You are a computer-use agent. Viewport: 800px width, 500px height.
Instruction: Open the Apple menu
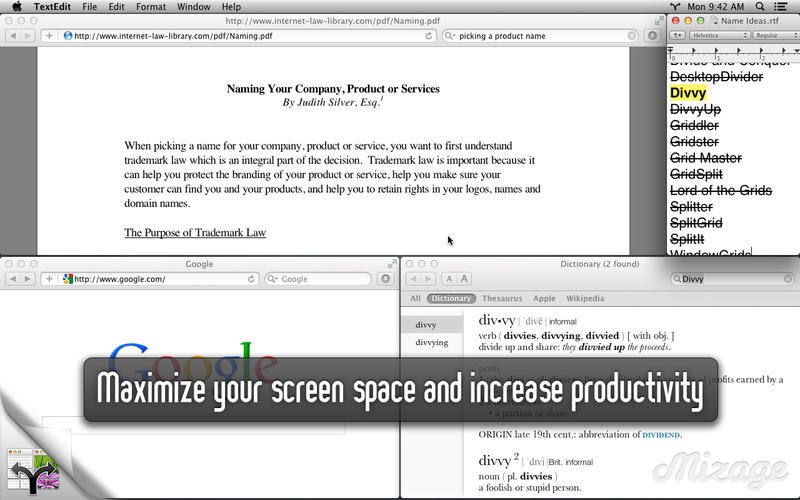coord(16,7)
